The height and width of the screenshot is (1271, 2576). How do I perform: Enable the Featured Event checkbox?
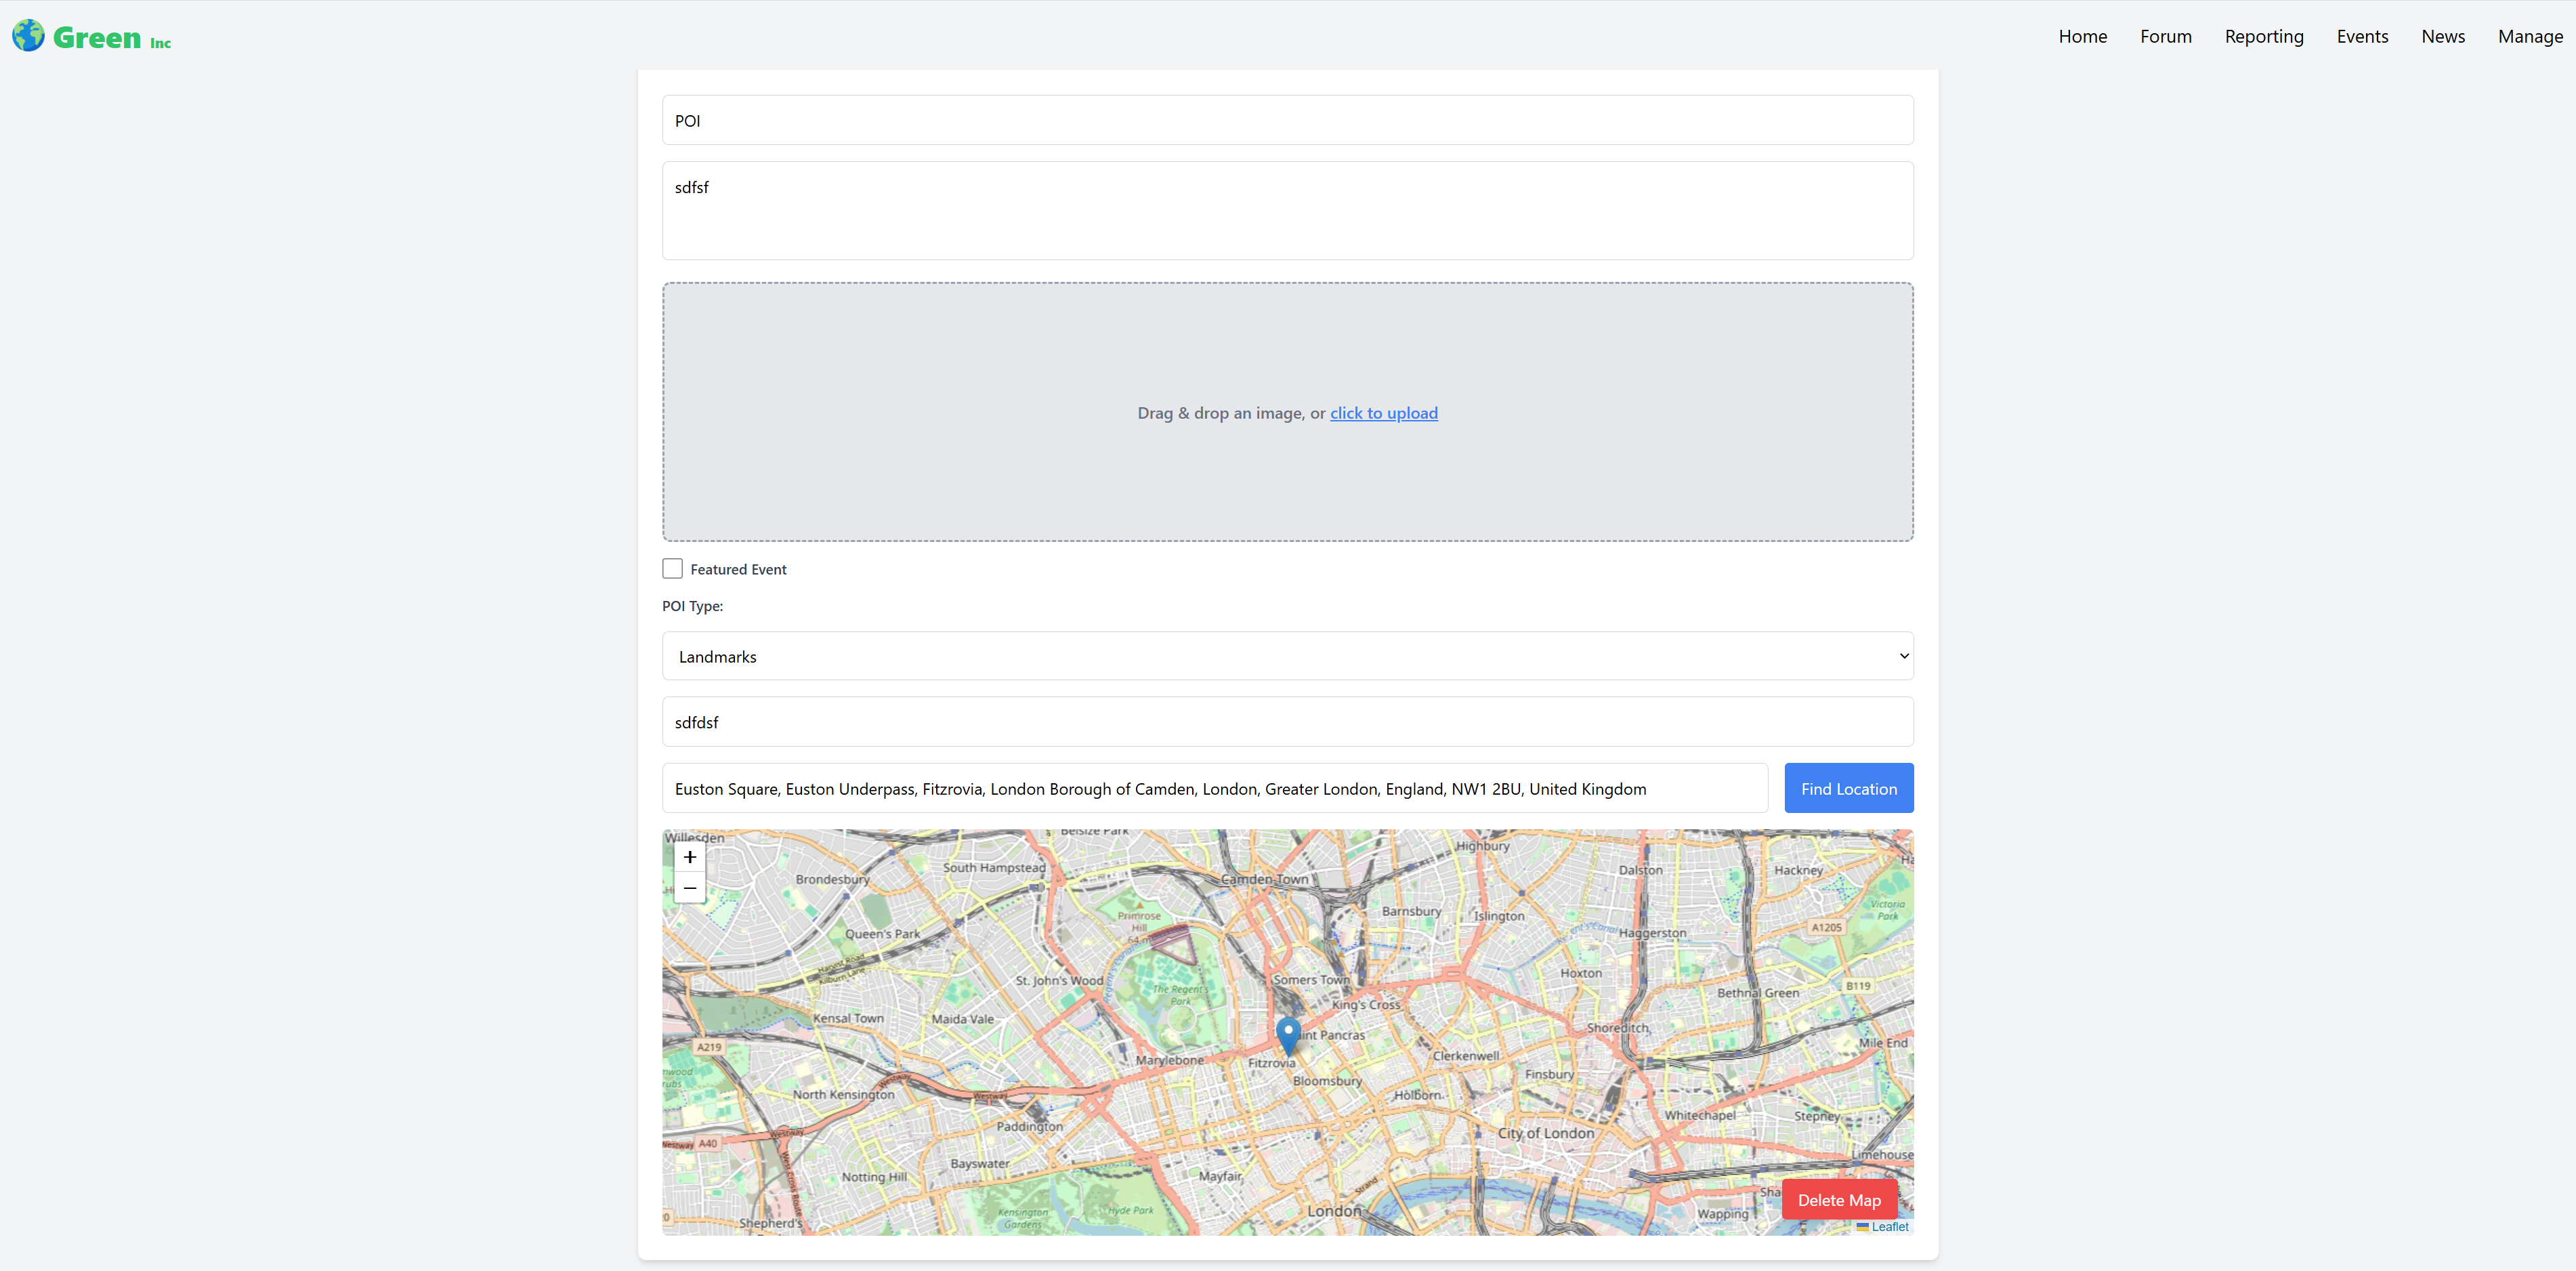click(672, 569)
